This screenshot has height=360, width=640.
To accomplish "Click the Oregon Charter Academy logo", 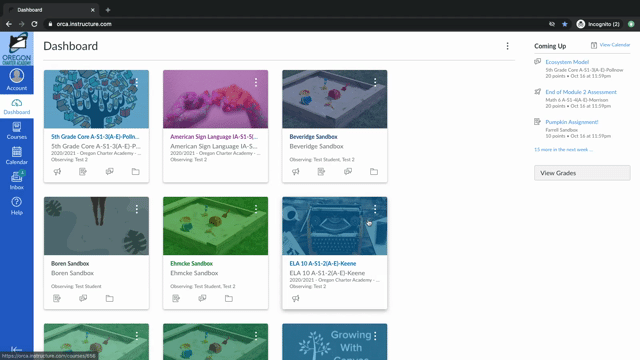I will tap(17, 49).
